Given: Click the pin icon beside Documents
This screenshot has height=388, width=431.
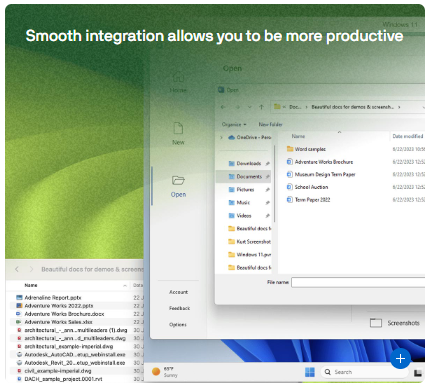Looking at the screenshot, I should coord(267,176).
